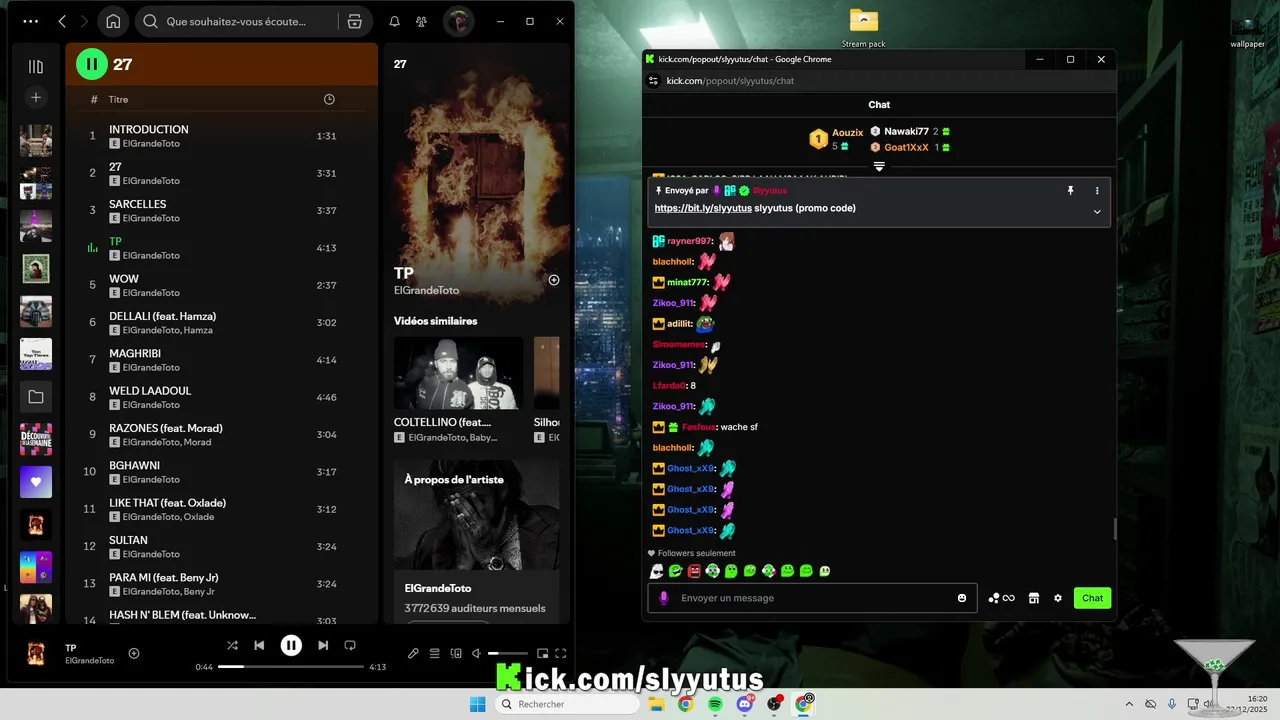This screenshot has height=720, width=1280.
Task: Pause playback in bottom player bar
Action: coord(291,646)
